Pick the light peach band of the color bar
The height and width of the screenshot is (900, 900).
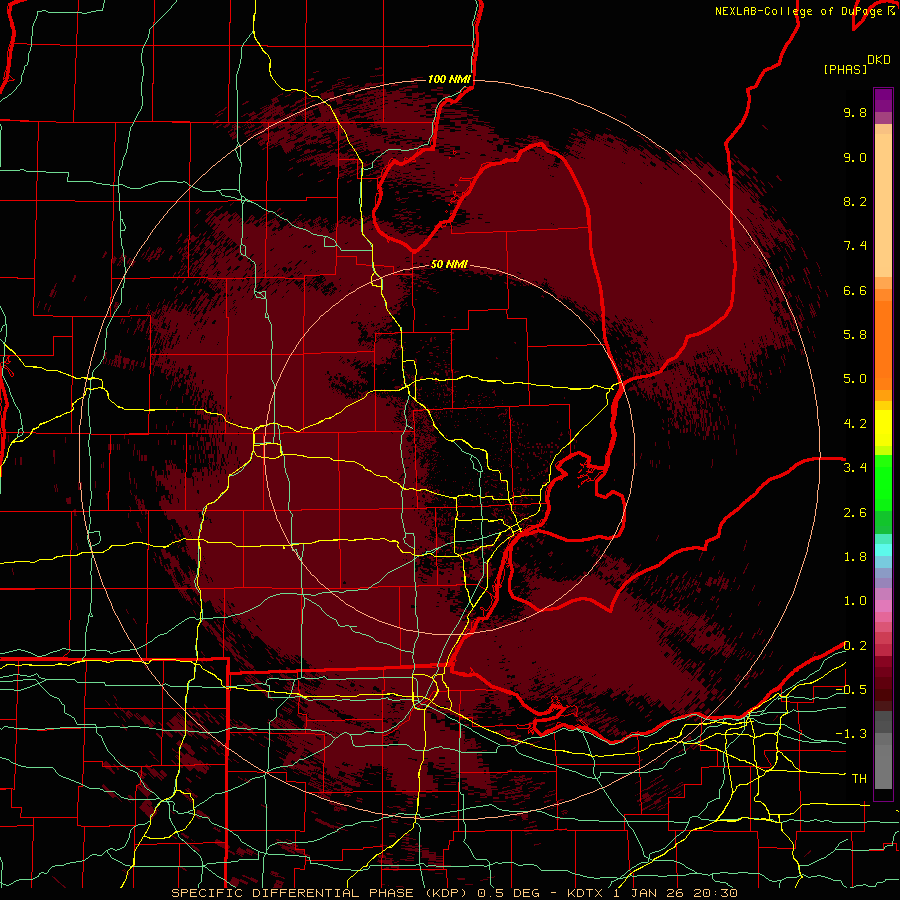[x=883, y=205]
